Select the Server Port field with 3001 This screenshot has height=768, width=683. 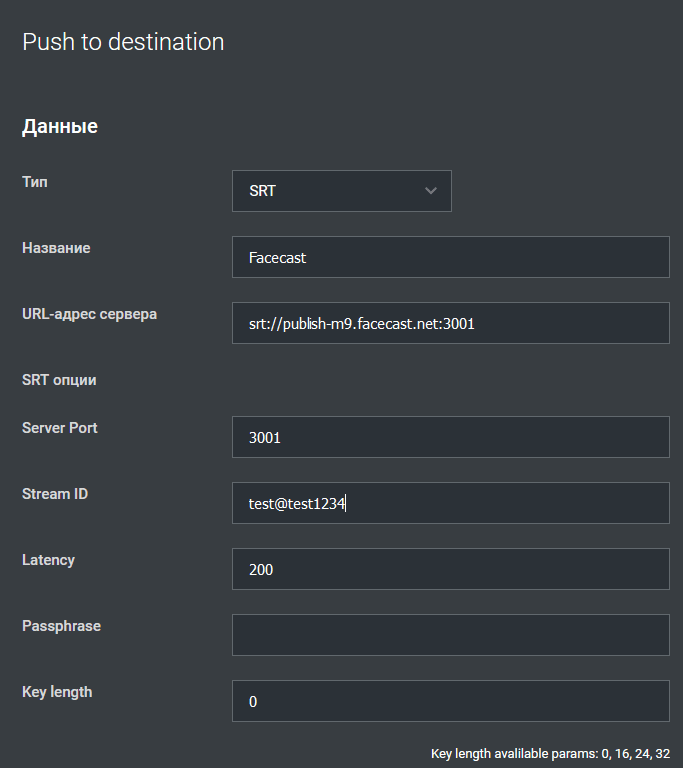pyautogui.click(x=451, y=437)
